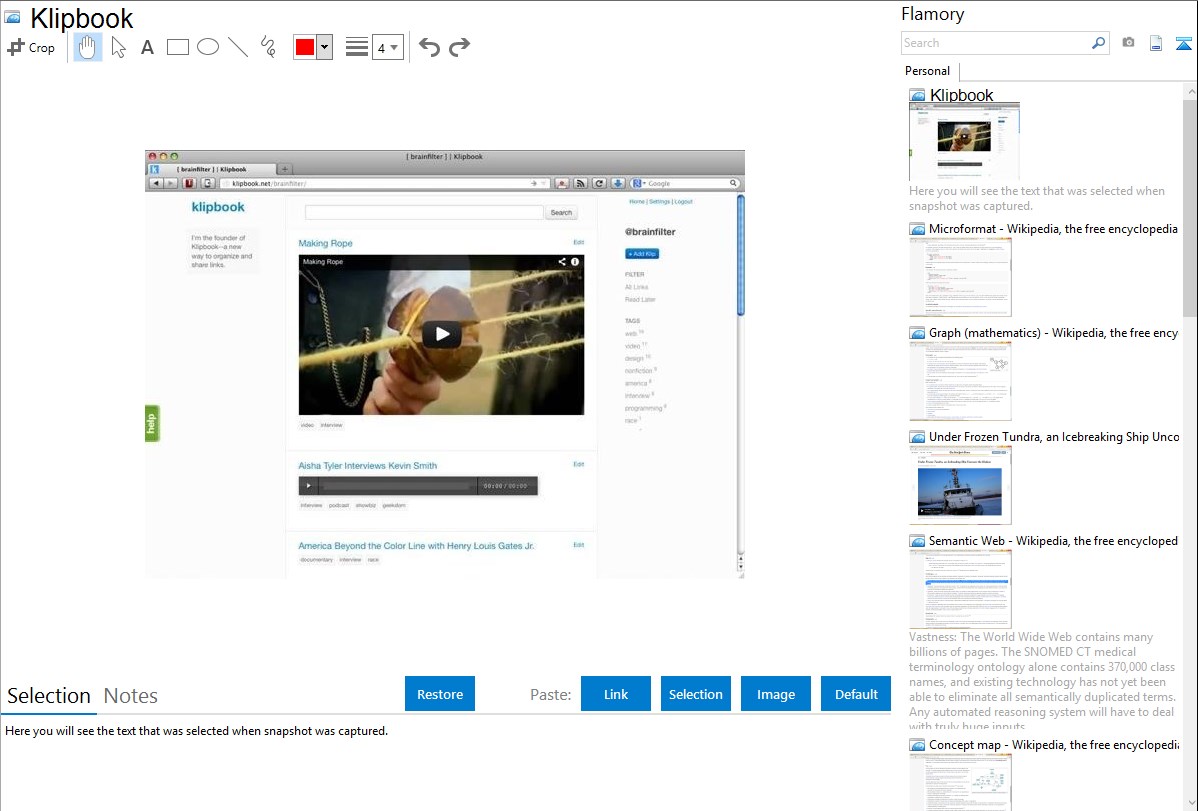Pick the ellipse shape tool
Viewport: 1198px width, 811px height.
(x=208, y=47)
